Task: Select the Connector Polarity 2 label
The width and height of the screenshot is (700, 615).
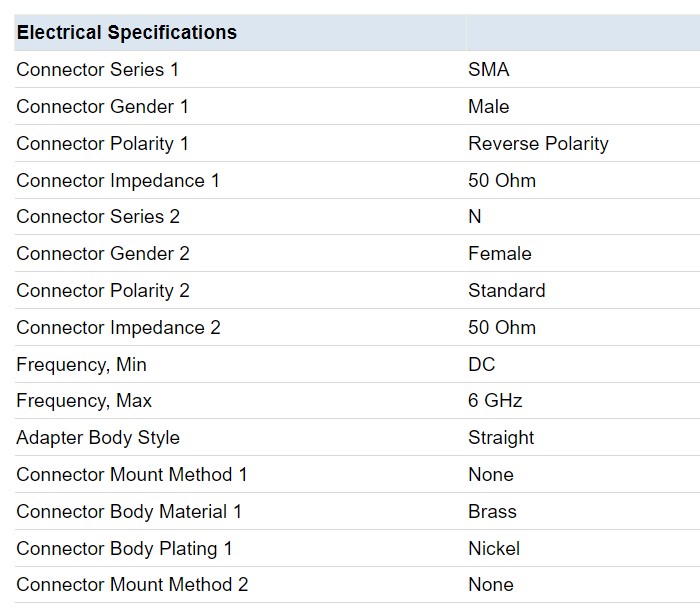Action: point(103,291)
